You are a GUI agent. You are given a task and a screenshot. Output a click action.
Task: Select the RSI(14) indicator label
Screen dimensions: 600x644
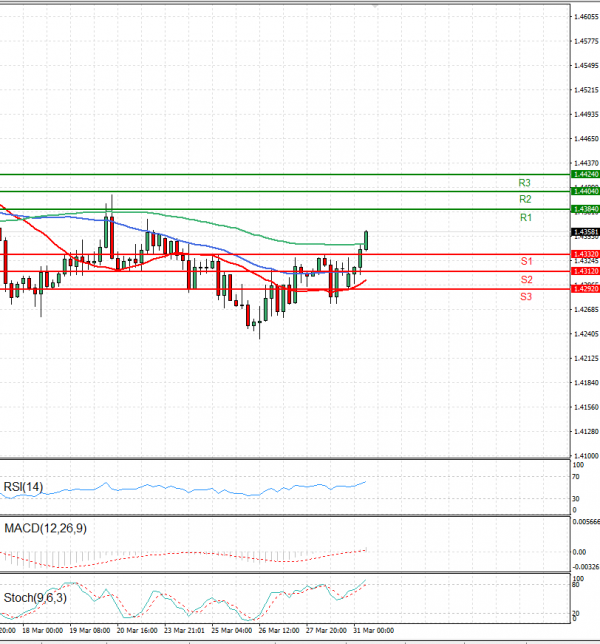23,487
